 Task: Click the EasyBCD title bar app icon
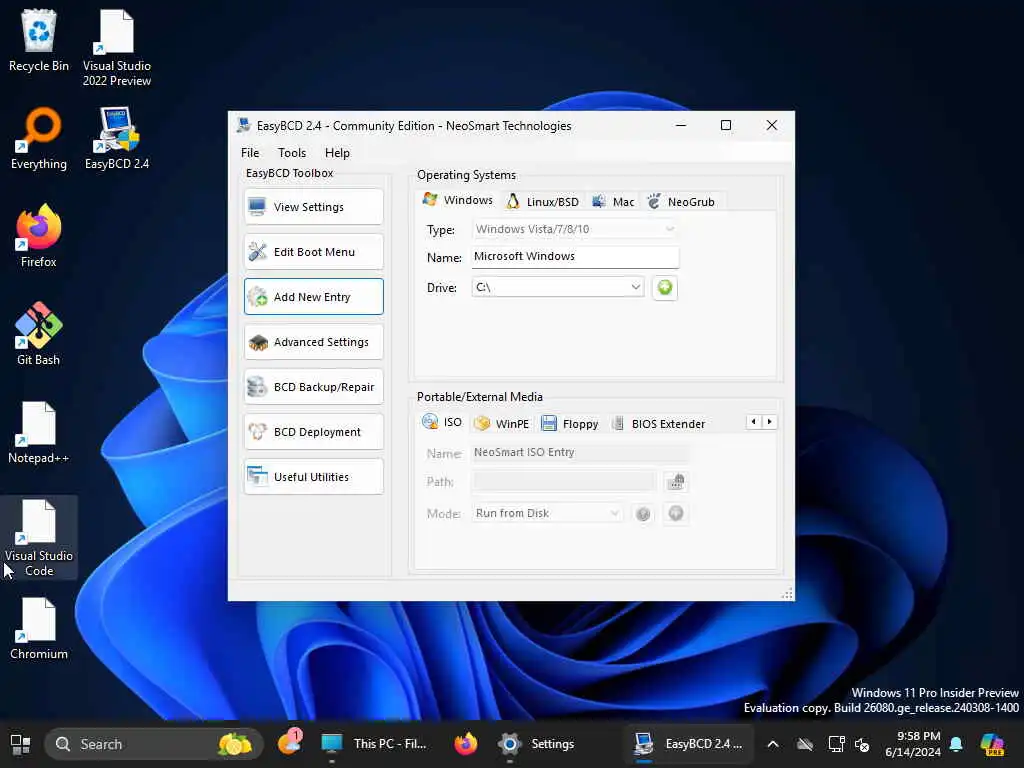(x=244, y=125)
